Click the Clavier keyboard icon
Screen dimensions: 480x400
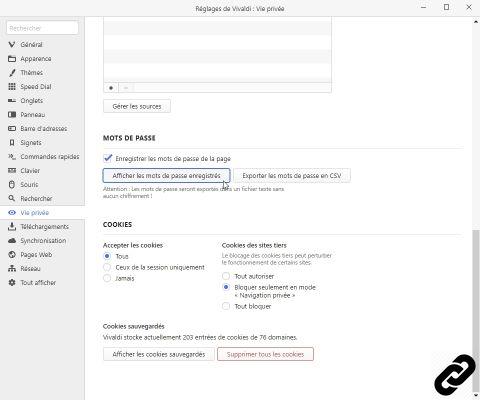12,171
